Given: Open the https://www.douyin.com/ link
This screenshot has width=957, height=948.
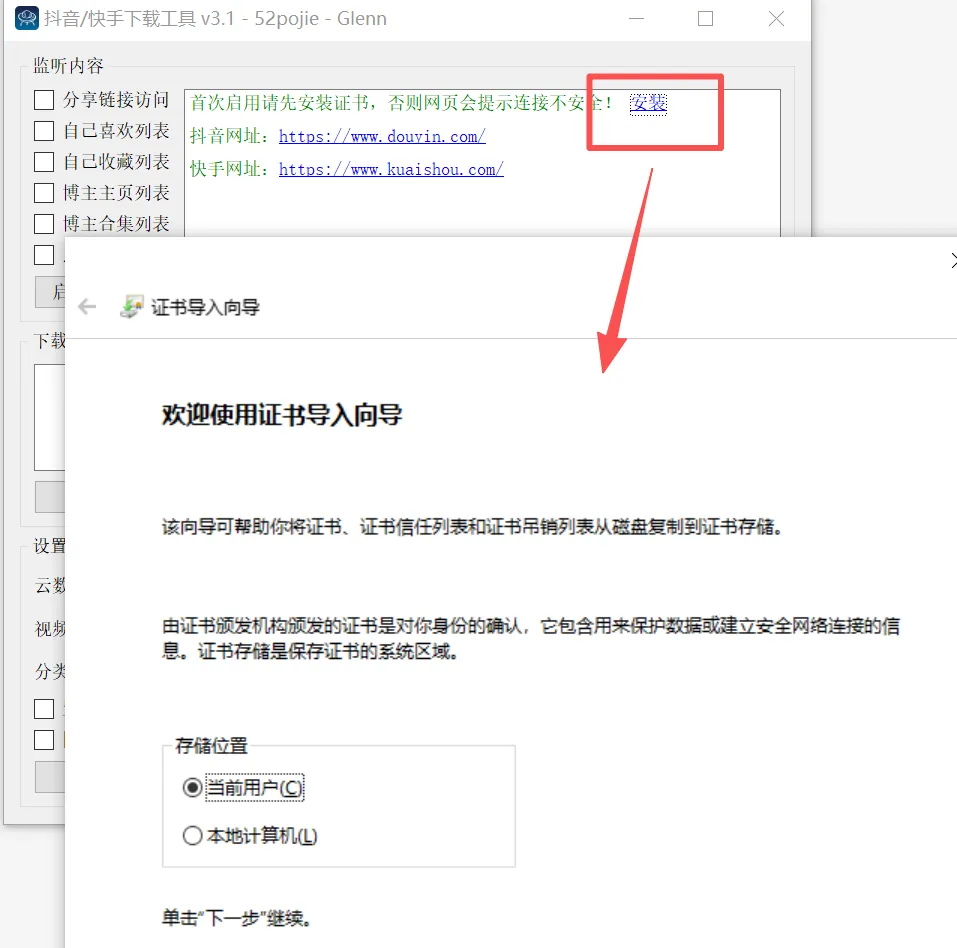Looking at the screenshot, I should click(x=382, y=136).
